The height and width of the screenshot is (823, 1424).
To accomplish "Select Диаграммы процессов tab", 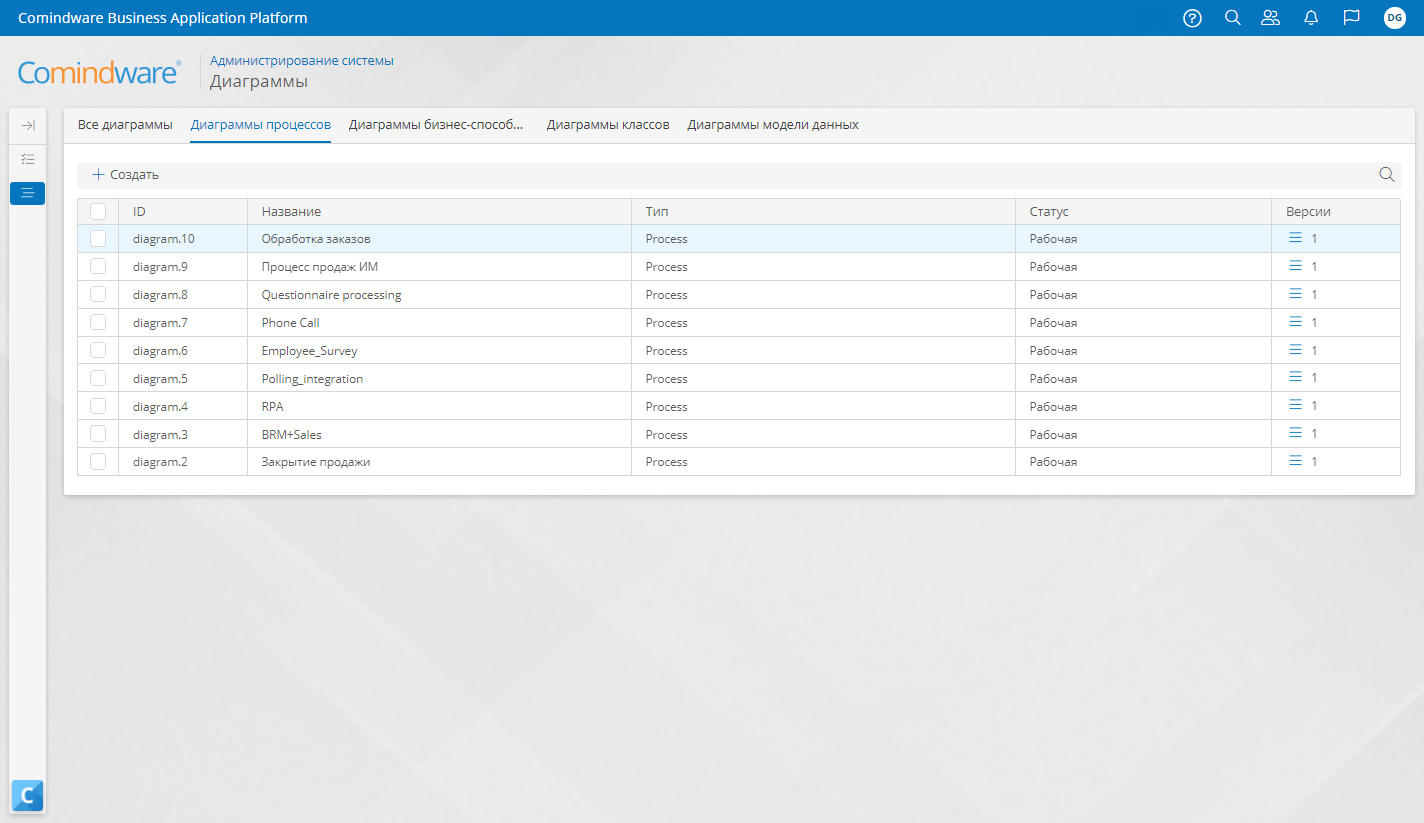I will pos(261,125).
